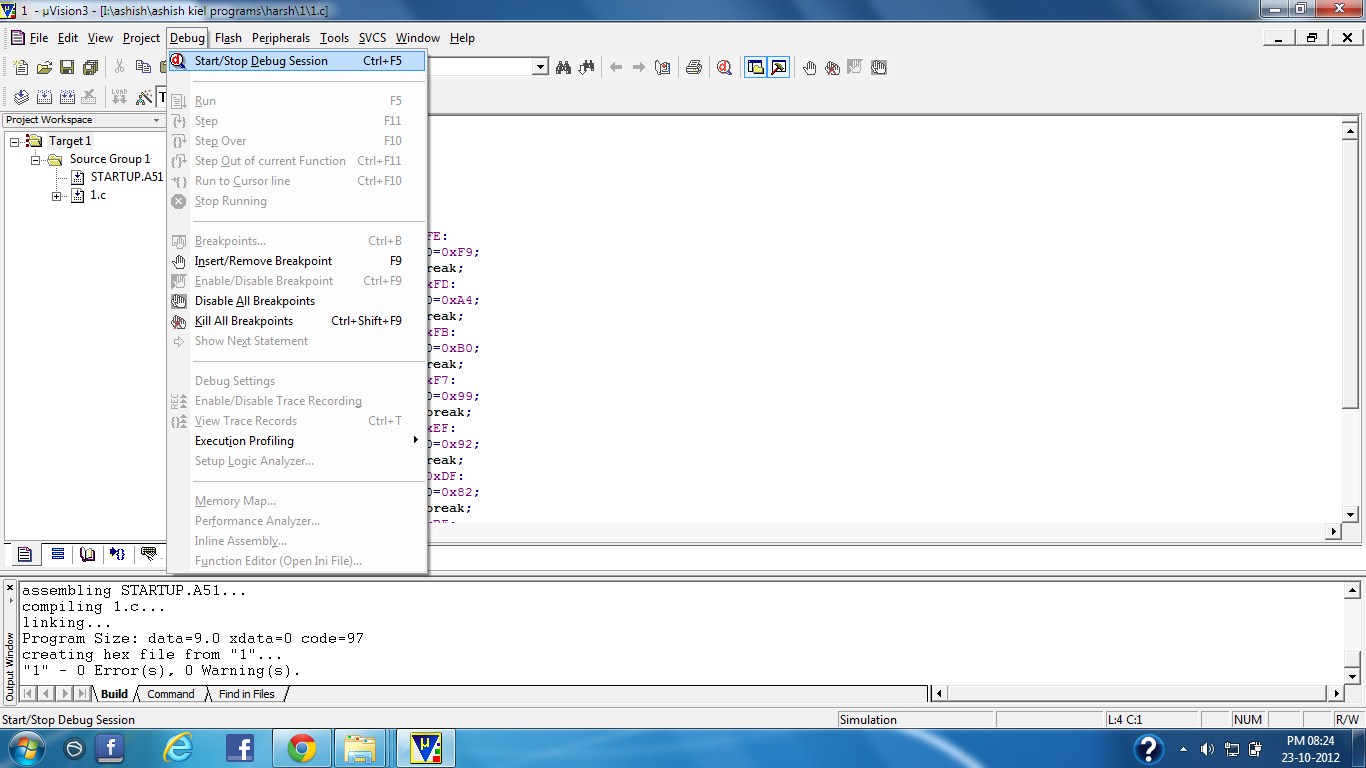
Task: Choose Start/Stop Debug Session menu item
Action: (298, 61)
